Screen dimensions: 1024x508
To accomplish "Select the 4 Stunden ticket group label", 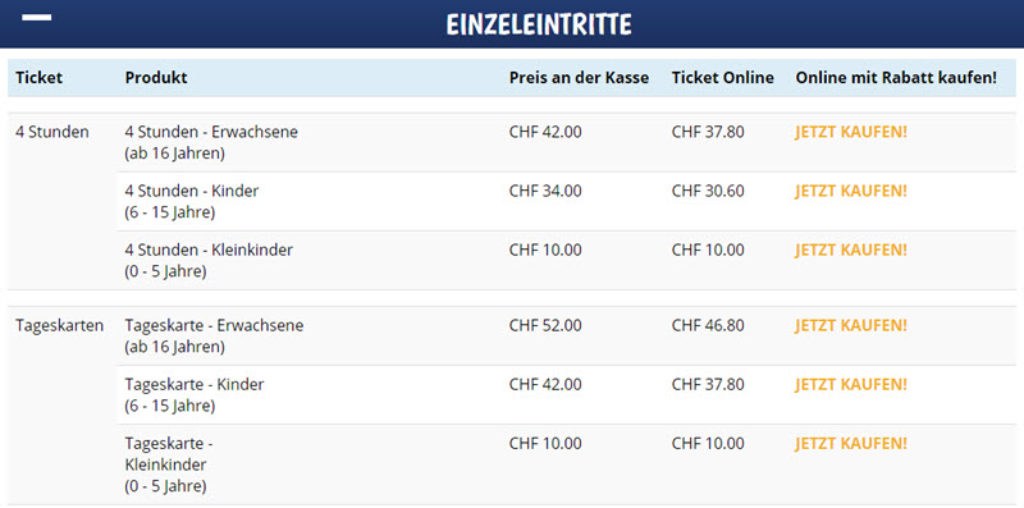I will (52, 132).
